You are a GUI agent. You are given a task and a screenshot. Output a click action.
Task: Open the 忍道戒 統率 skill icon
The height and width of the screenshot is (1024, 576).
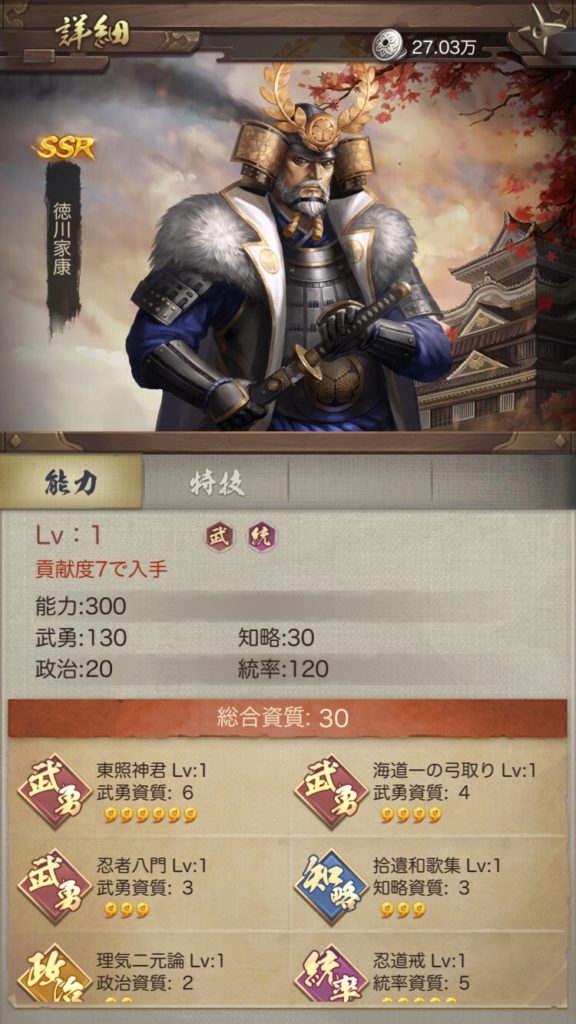(331, 975)
